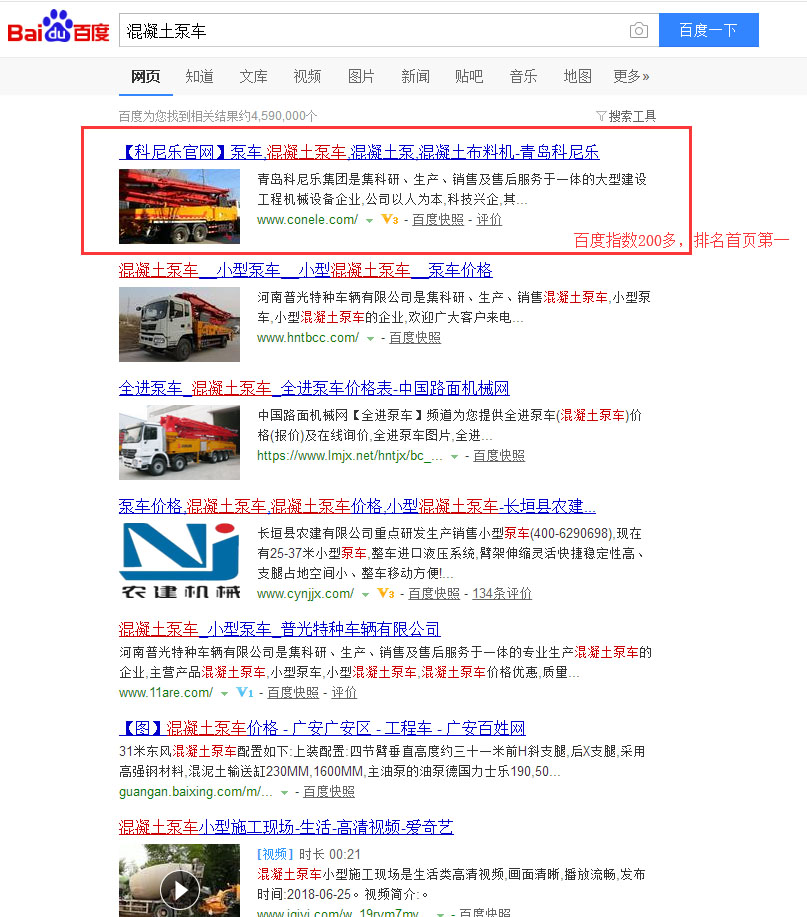Viewport: 807px width, 917px height.
Task: Open result titled 混凝土泵车__小型泵车__小型混凝土泵车__泵车价格
Action: tap(305, 270)
